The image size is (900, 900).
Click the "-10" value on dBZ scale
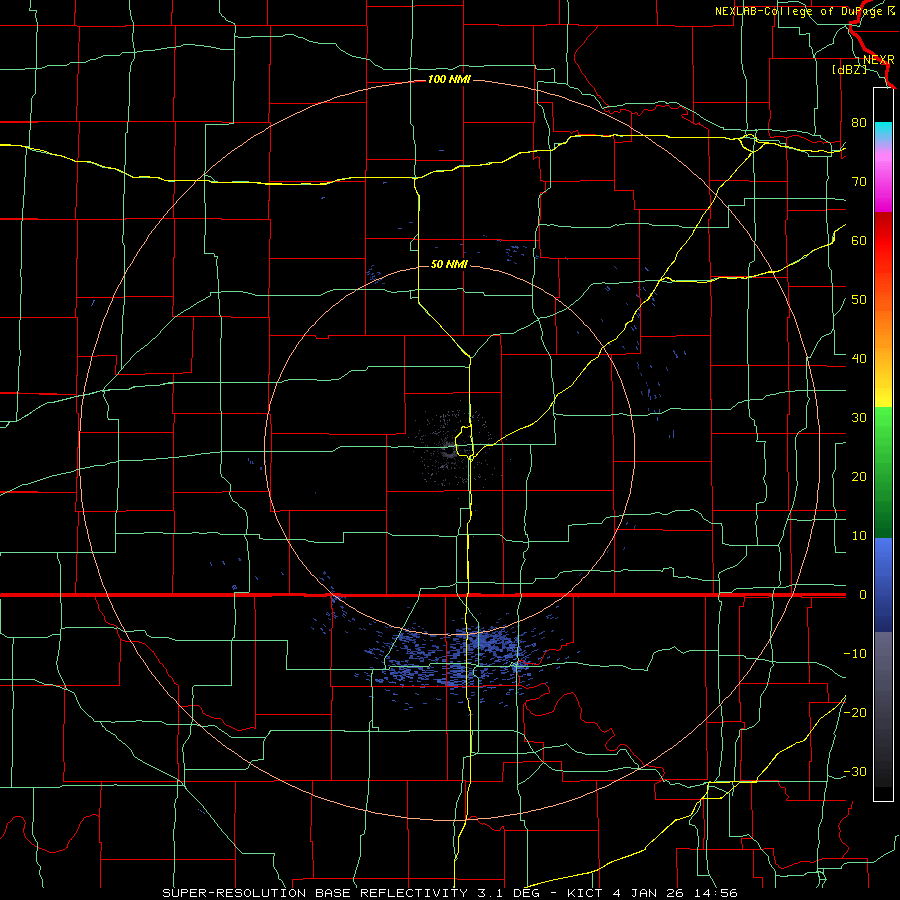855,654
